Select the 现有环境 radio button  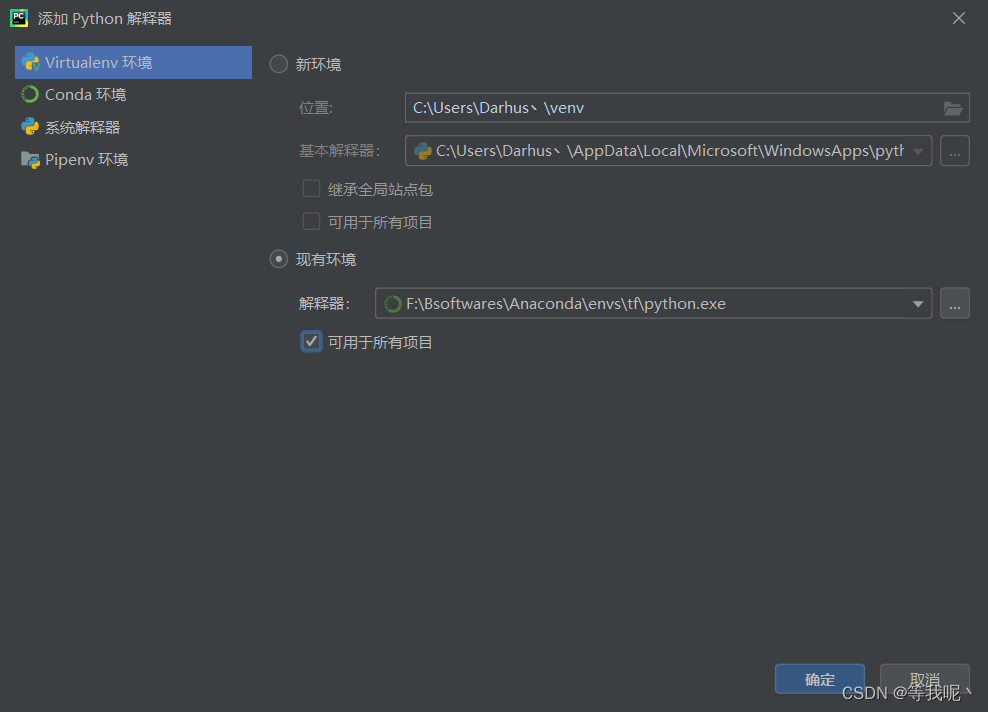click(279, 259)
